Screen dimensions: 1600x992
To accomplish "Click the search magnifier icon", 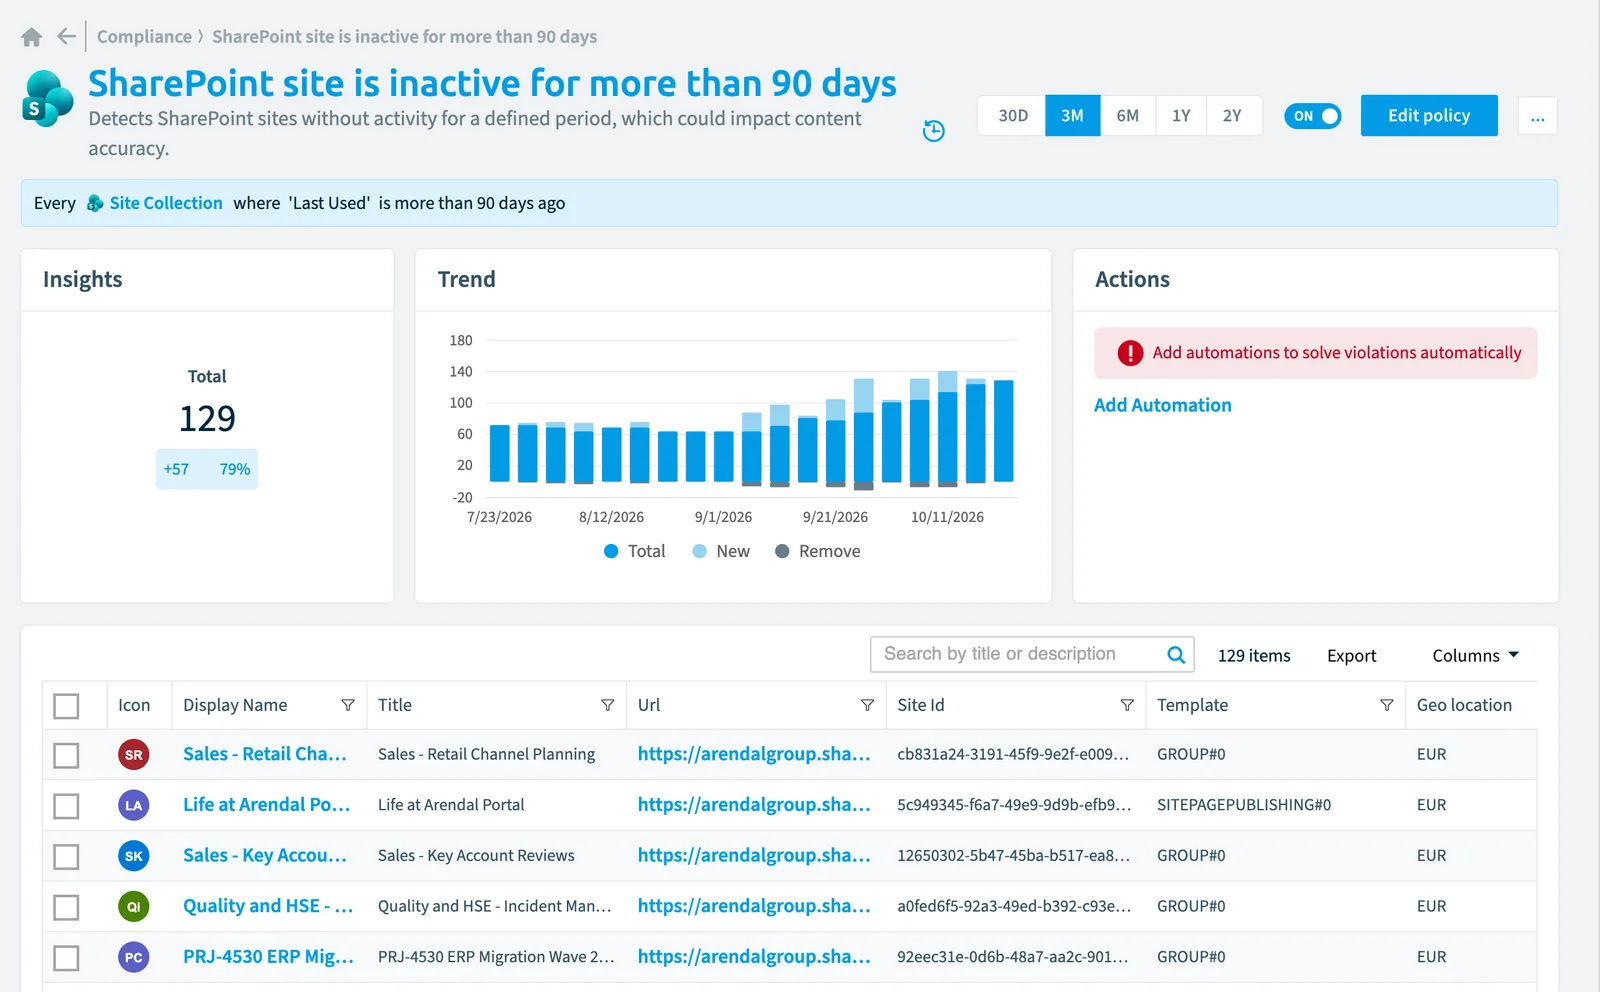I will [1176, 655].
